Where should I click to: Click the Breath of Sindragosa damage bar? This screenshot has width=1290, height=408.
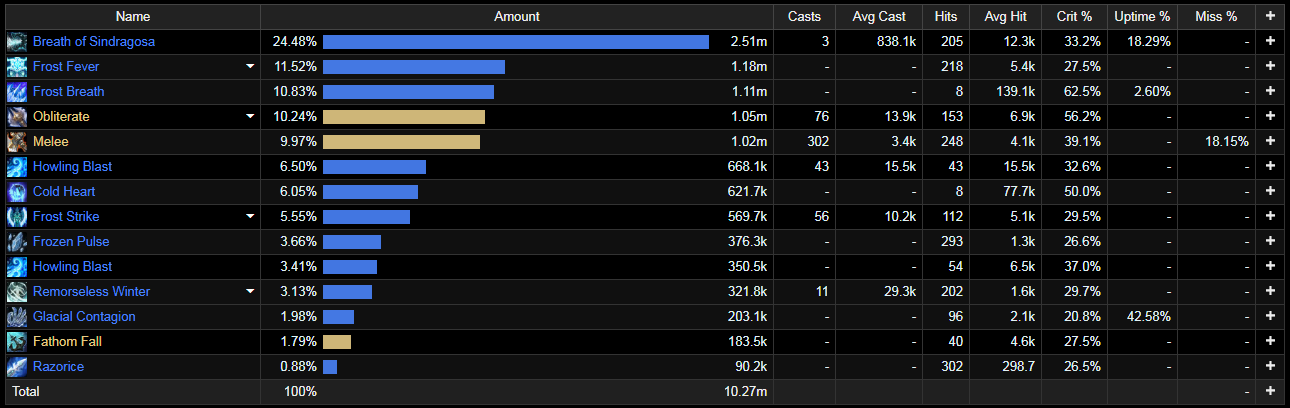tap(515, 42)
